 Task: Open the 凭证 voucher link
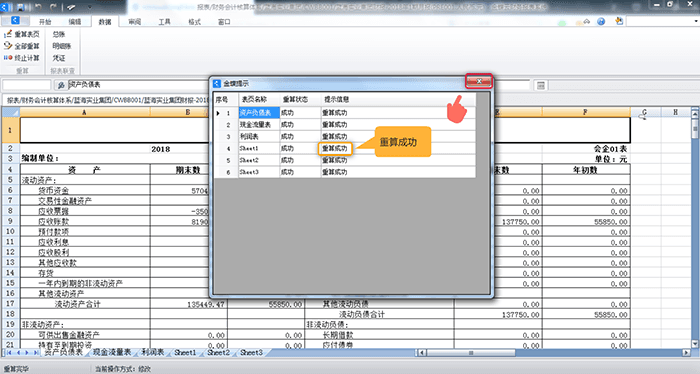coord(59,58)
